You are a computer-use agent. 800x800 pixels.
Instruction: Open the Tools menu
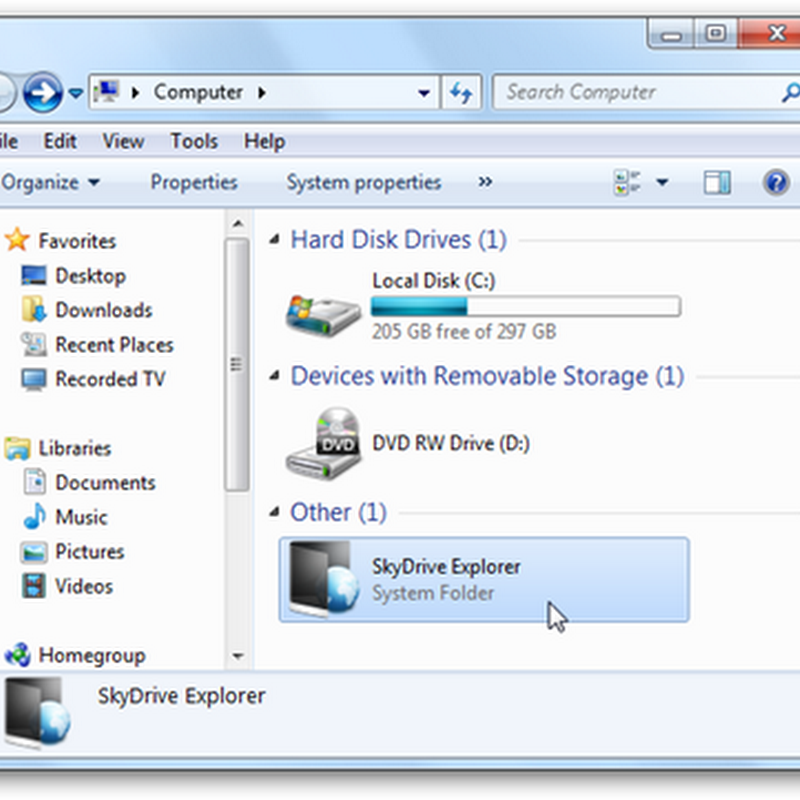tap(194, 141)
